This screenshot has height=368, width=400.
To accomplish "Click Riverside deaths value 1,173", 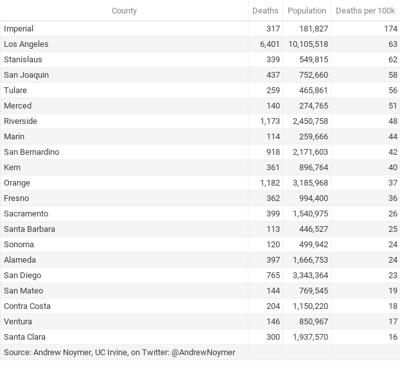I will (x=270, y=121).
